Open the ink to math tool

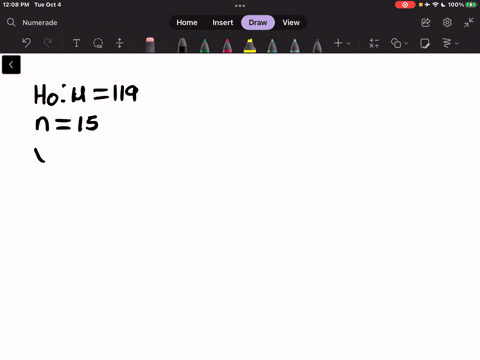pyautogui.click(x=374, y=43)
